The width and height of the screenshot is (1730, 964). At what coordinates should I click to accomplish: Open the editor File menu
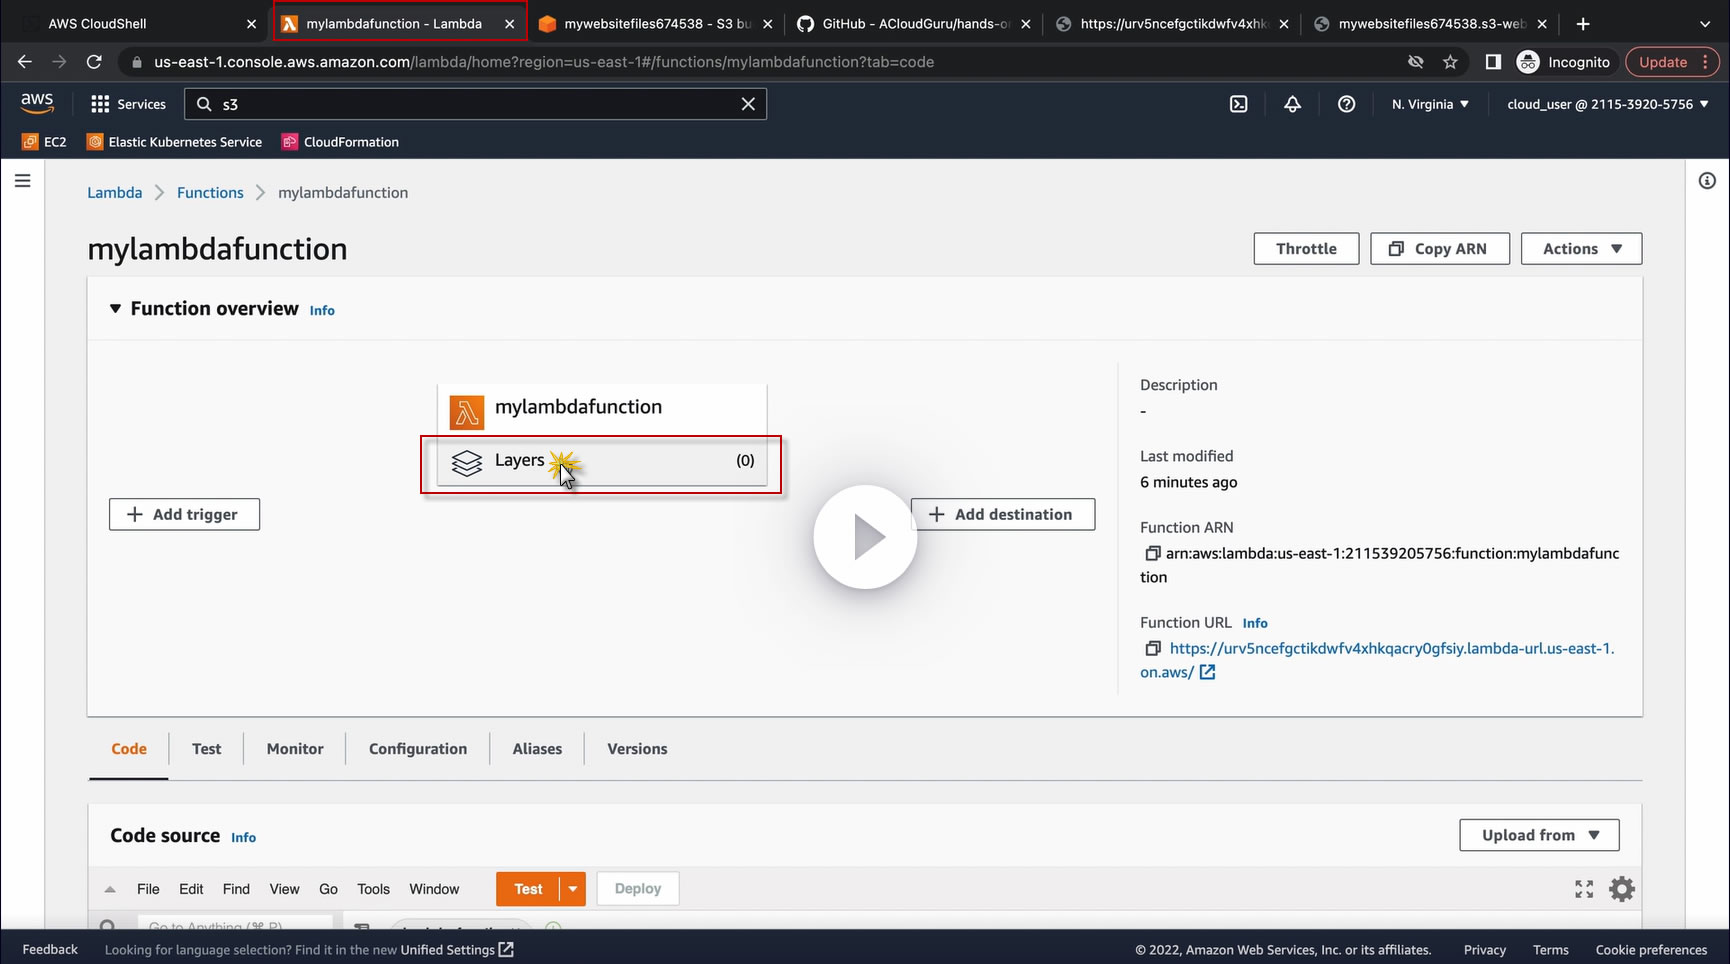[x=148, y=889]
